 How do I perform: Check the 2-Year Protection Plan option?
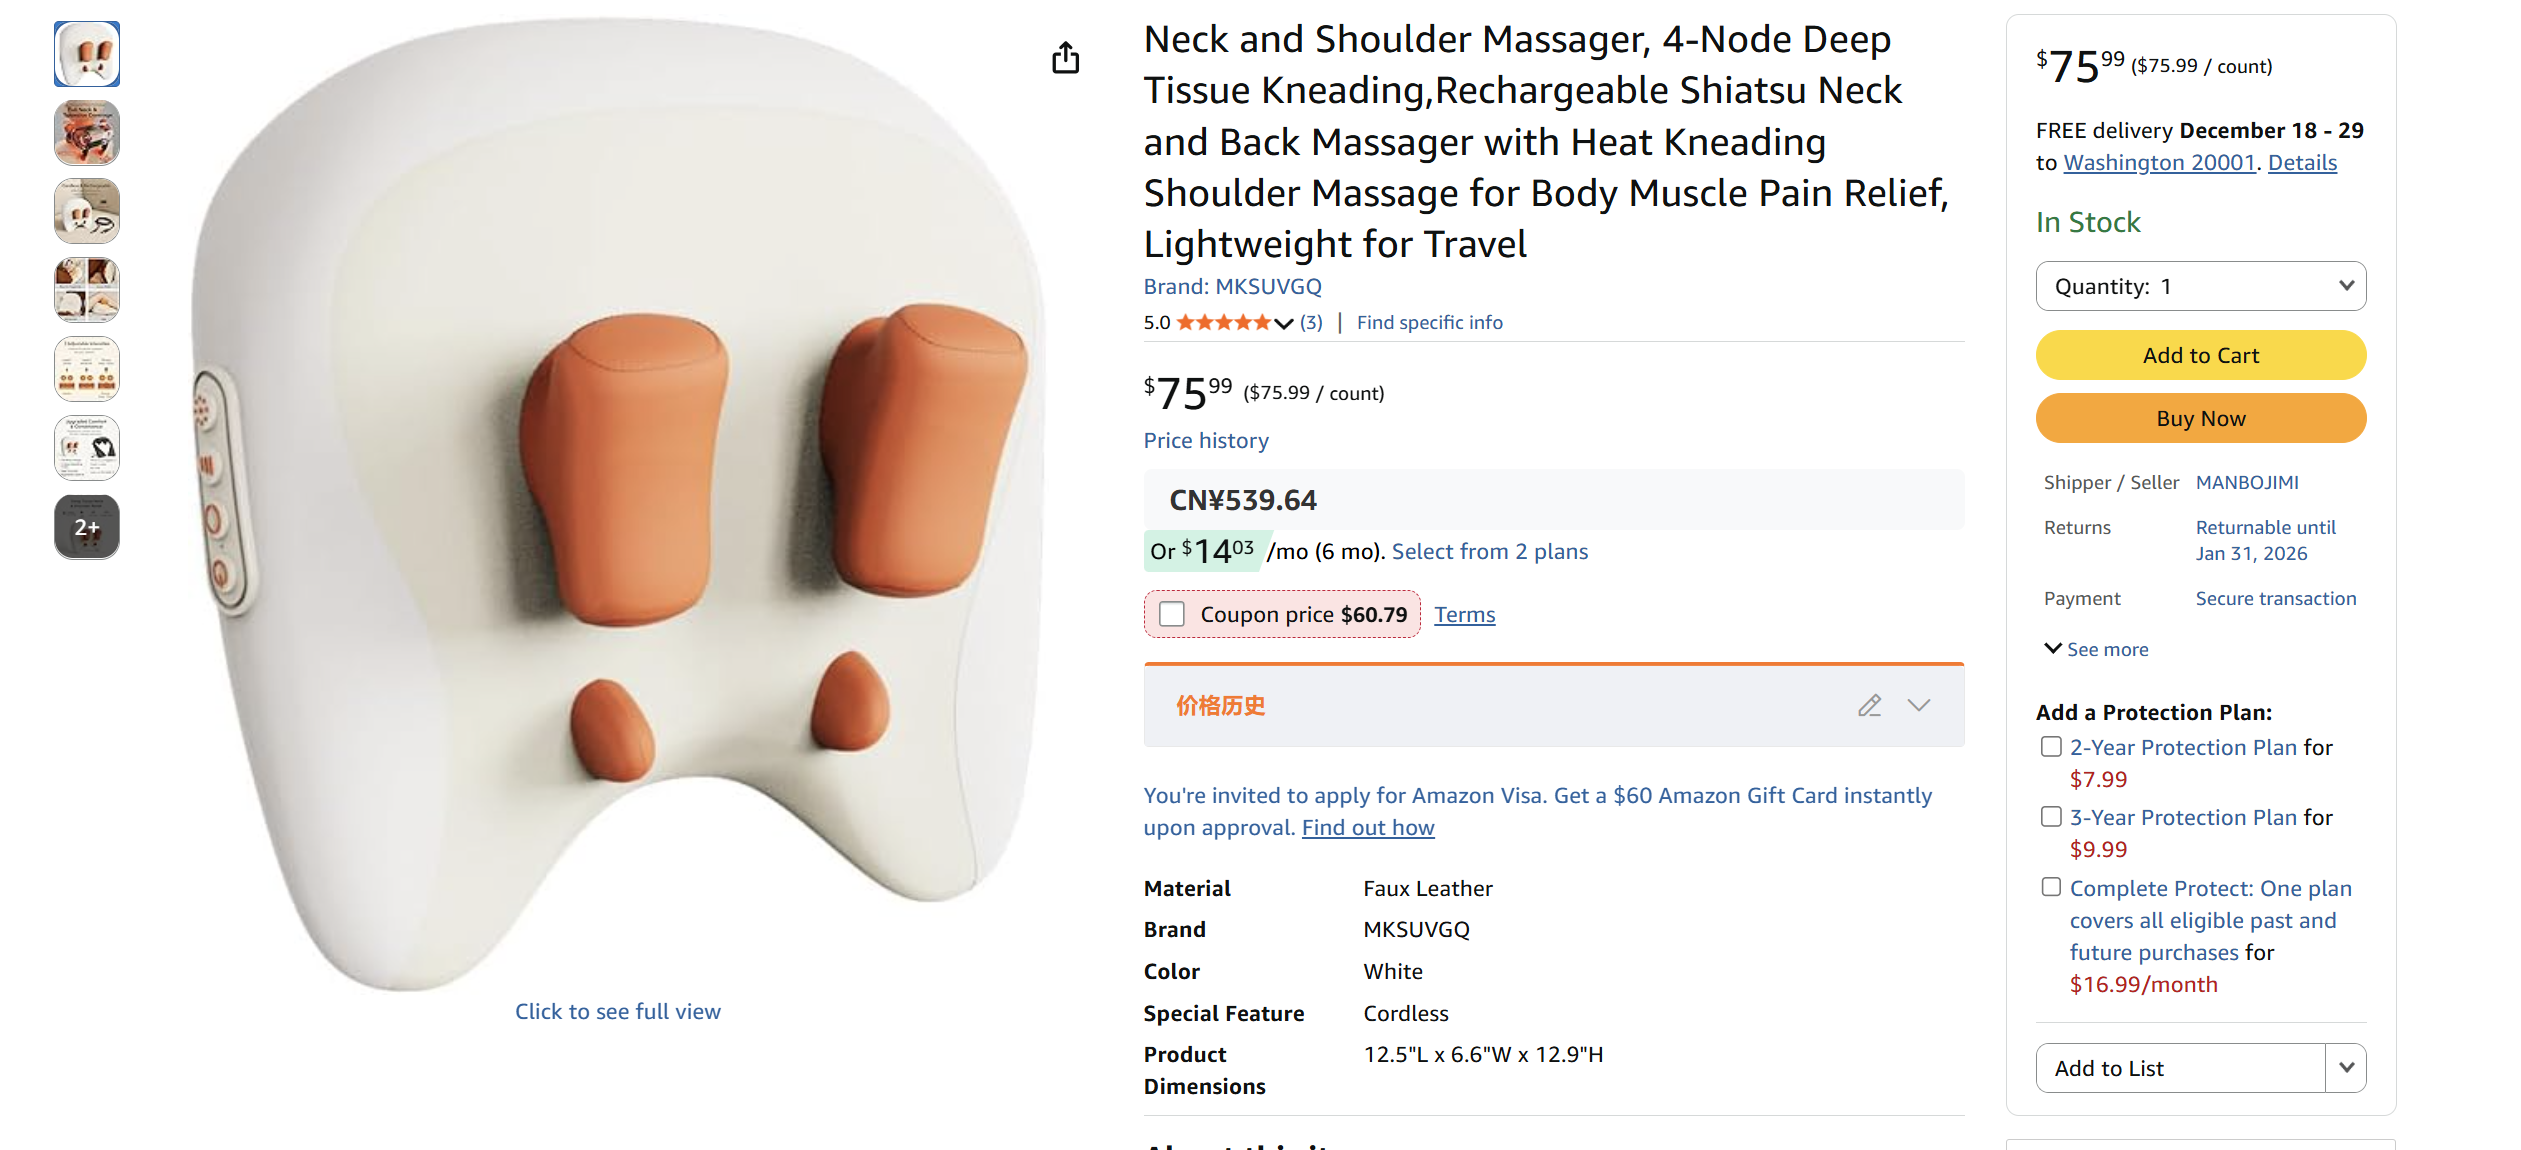tap(2051, 746)
